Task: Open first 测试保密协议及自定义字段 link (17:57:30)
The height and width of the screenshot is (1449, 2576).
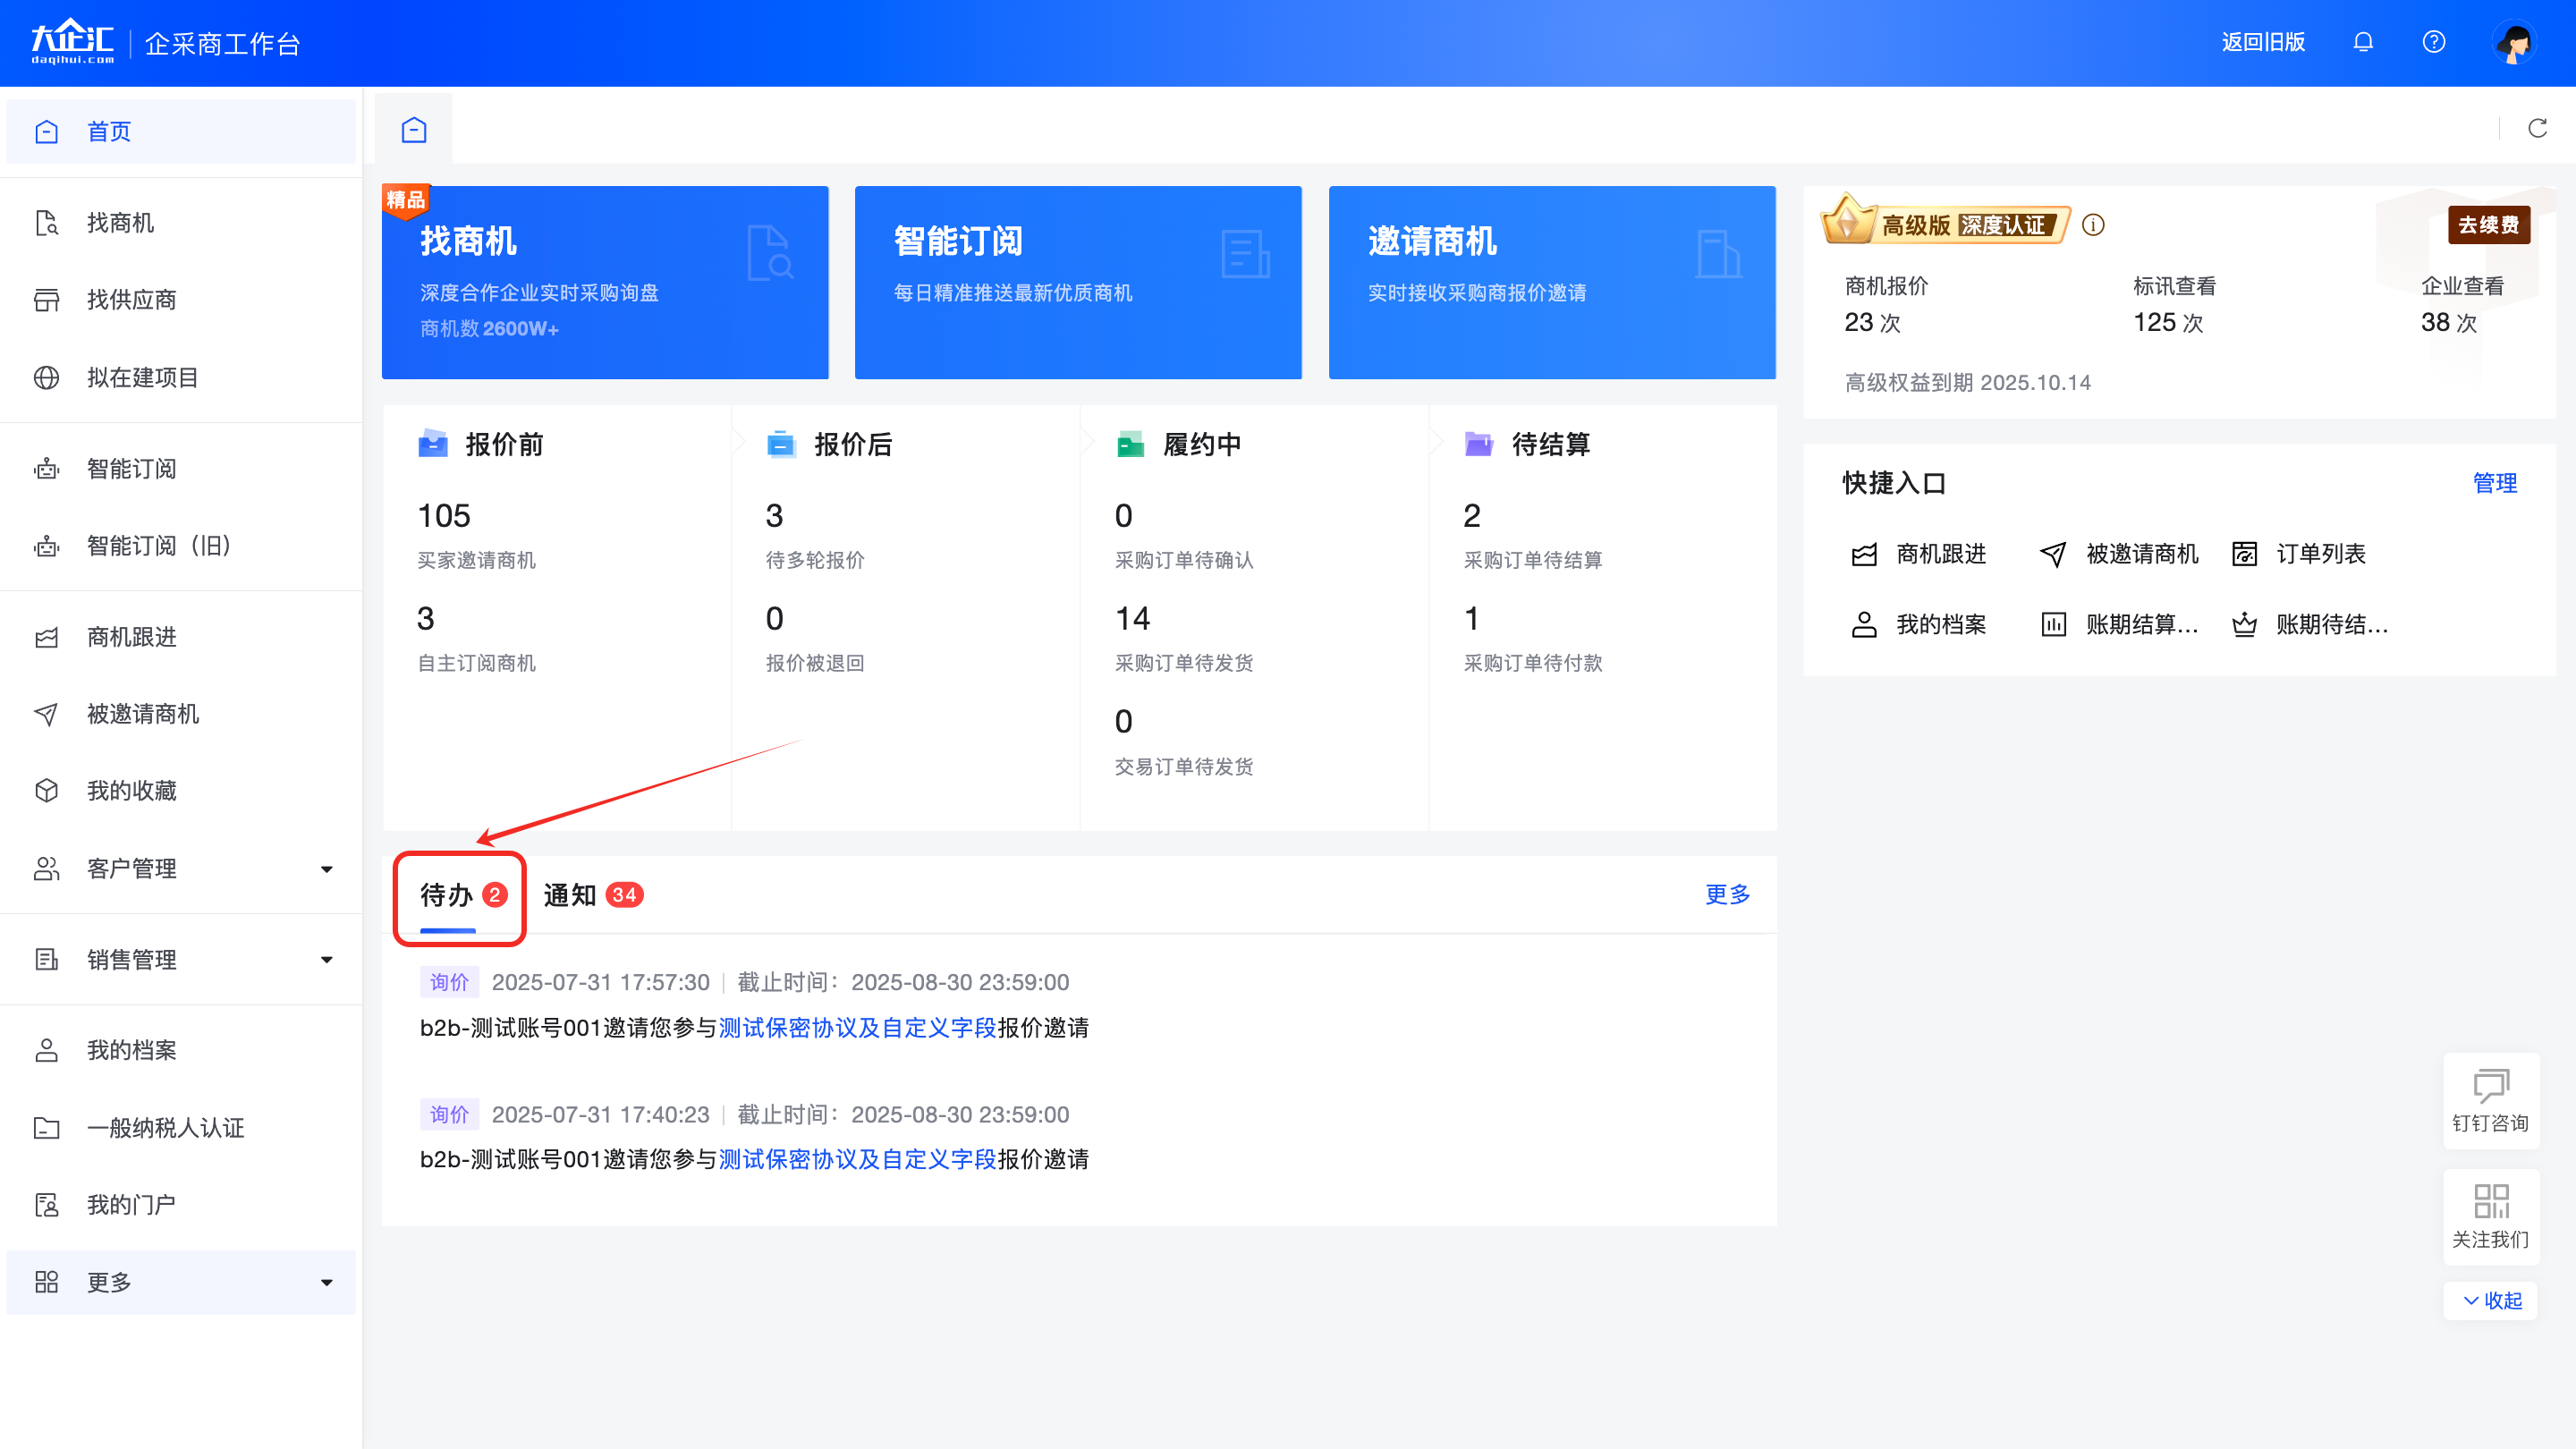Action: (x=858, y=1028)
